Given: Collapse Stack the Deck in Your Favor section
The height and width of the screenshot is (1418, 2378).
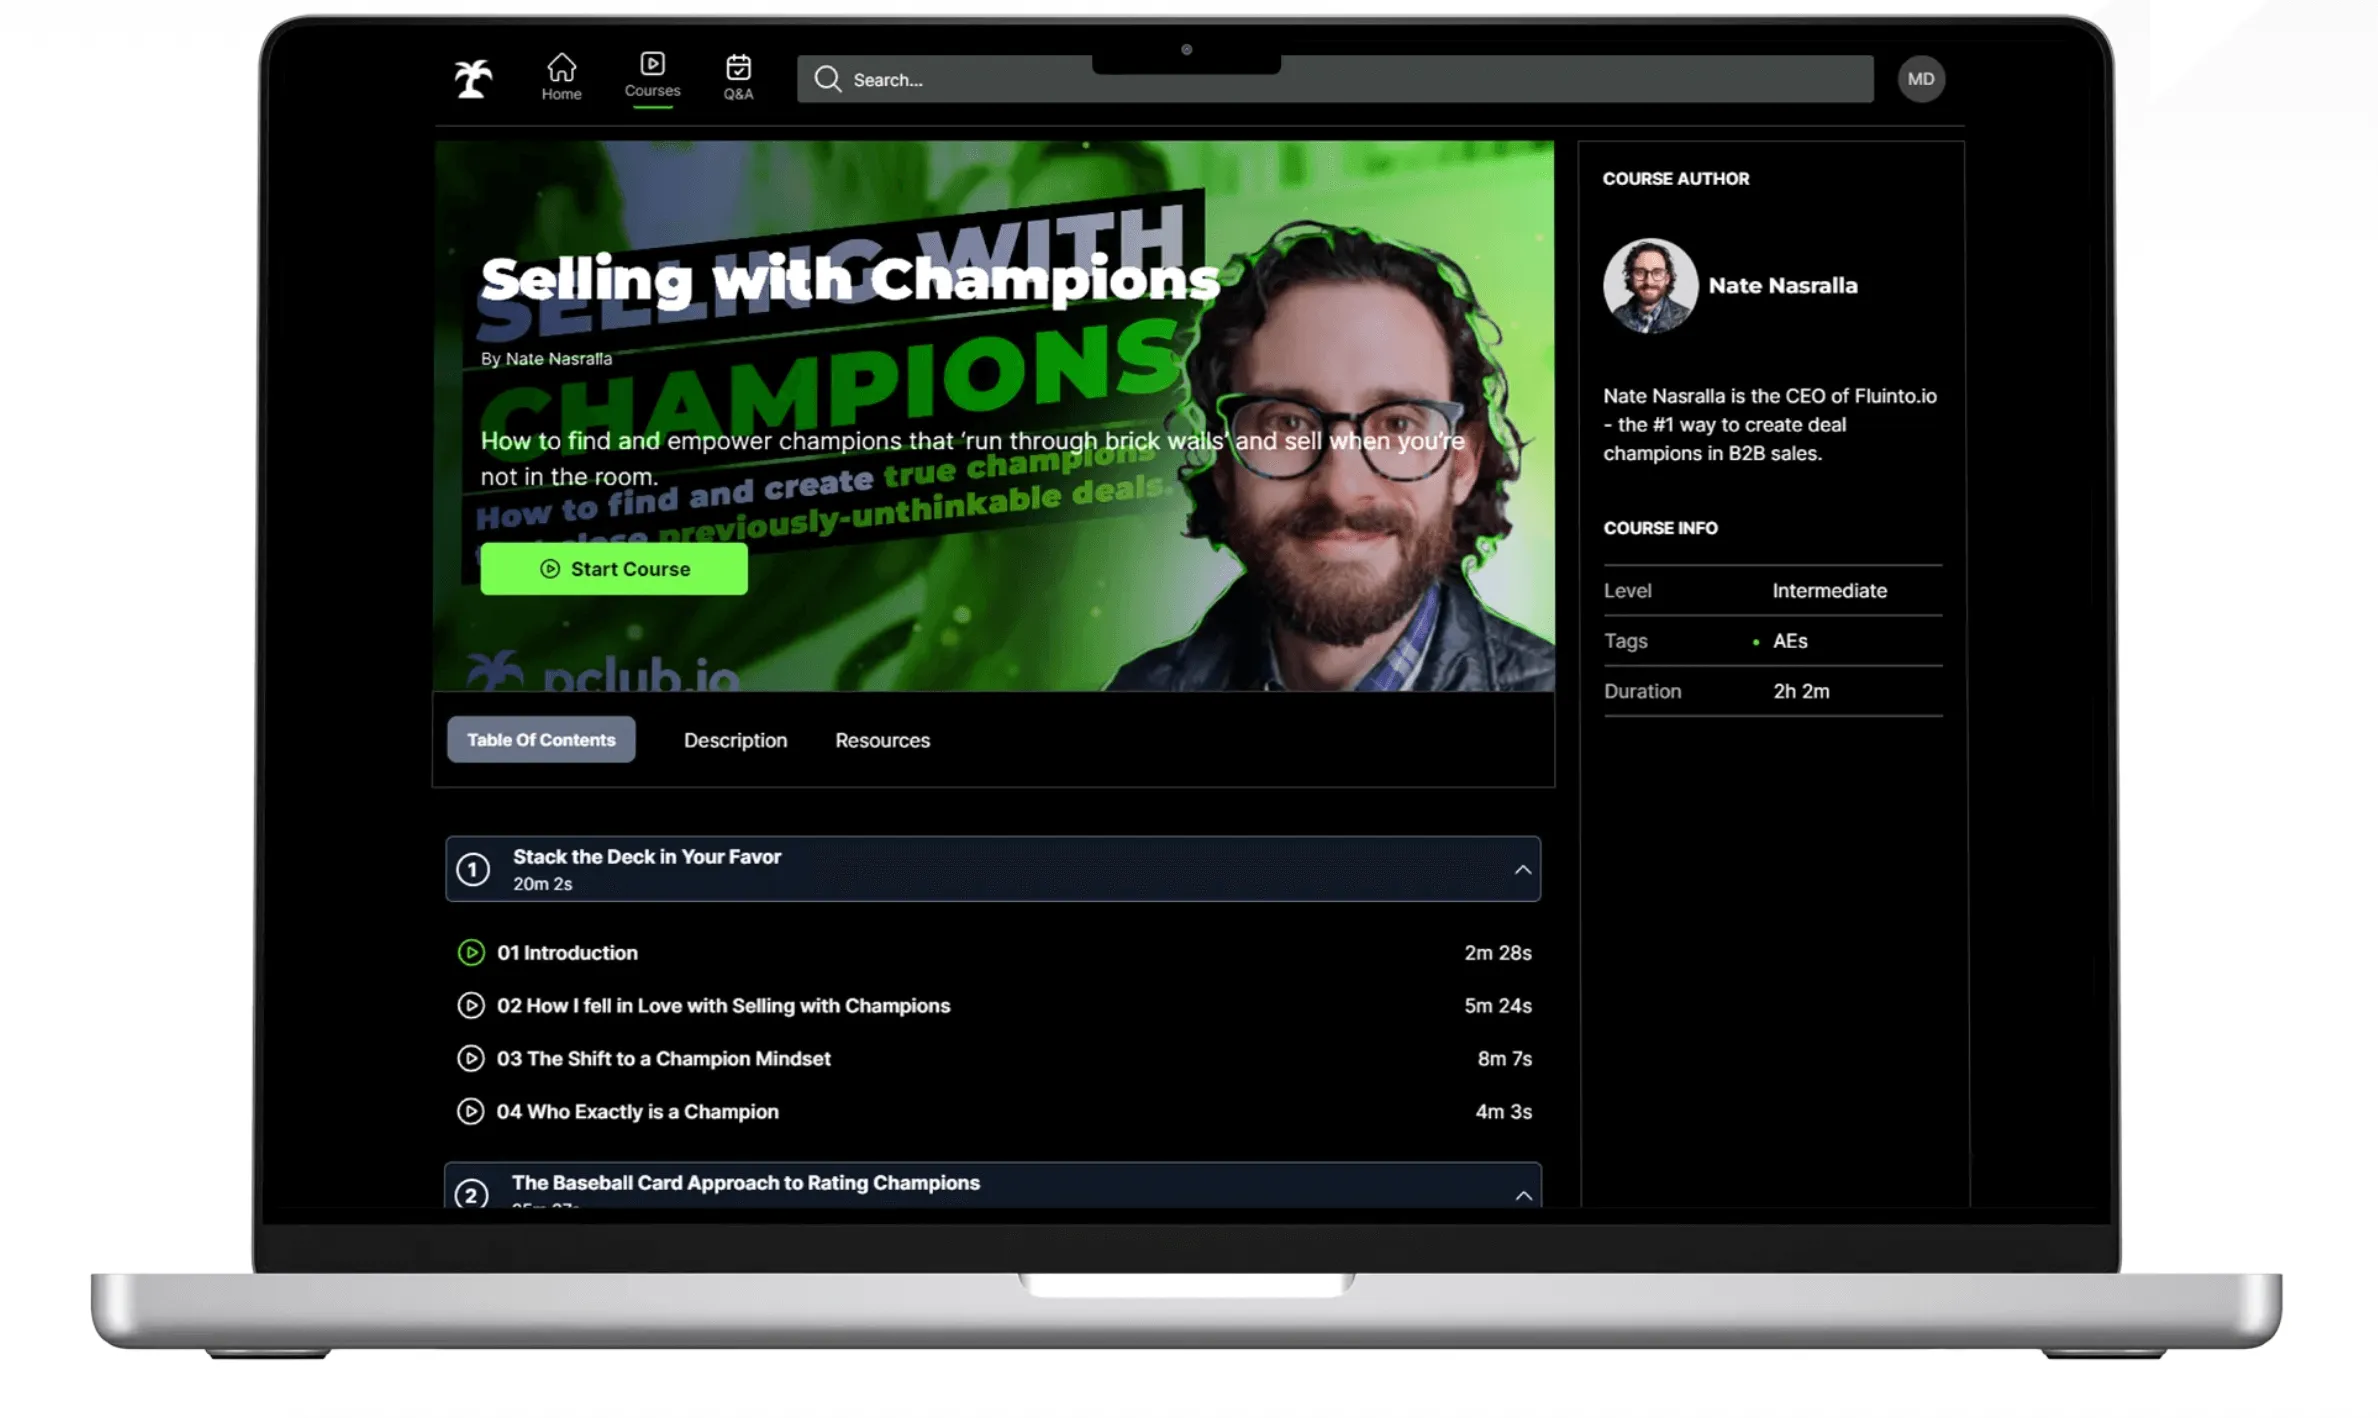Looking at the screenshot, I should point(1522,870).
